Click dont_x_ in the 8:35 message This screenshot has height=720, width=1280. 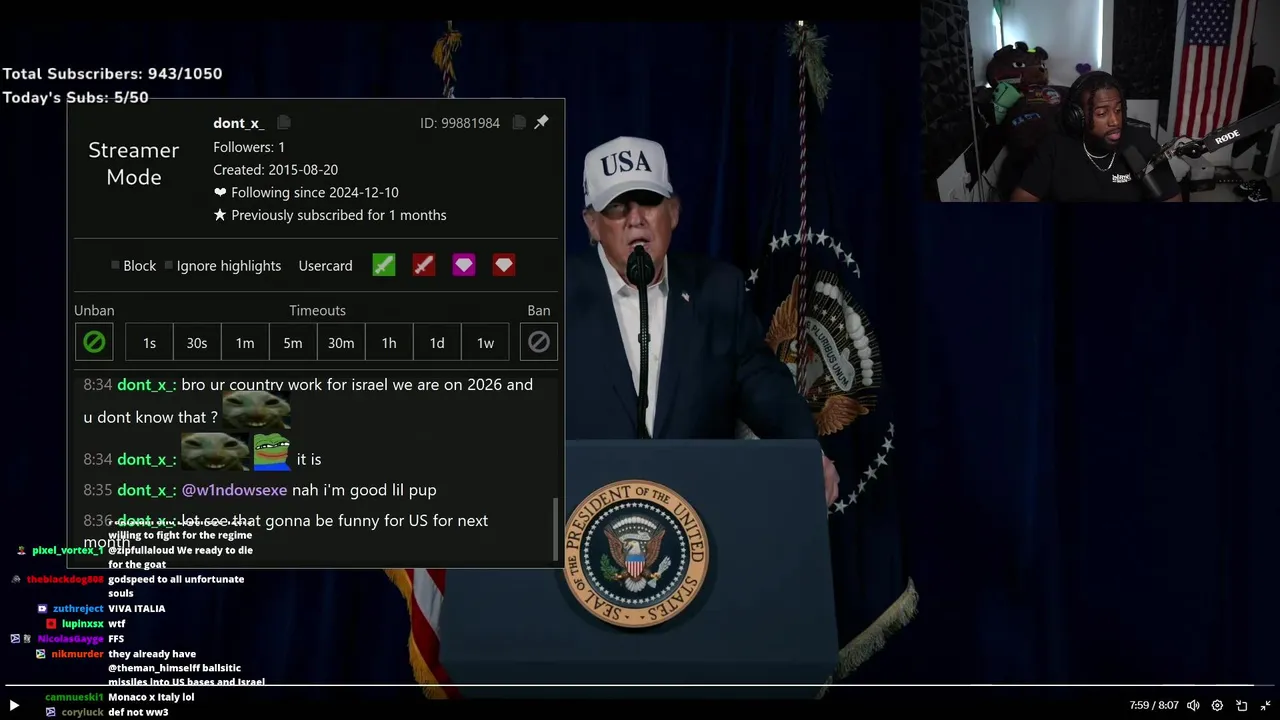click(x=146, y=490)
